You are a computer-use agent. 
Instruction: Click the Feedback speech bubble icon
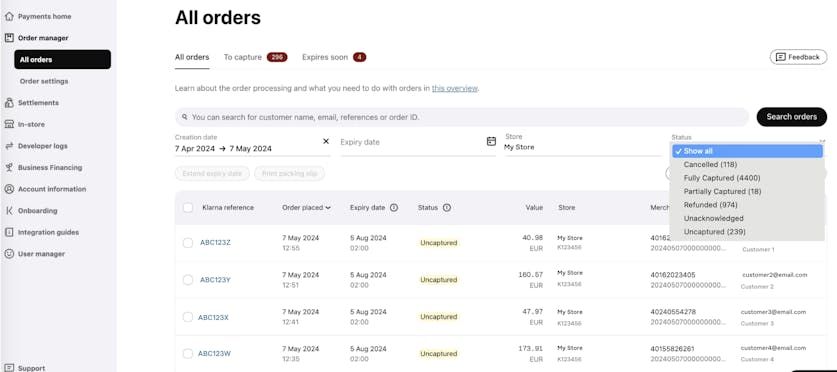tap(780, 57)
